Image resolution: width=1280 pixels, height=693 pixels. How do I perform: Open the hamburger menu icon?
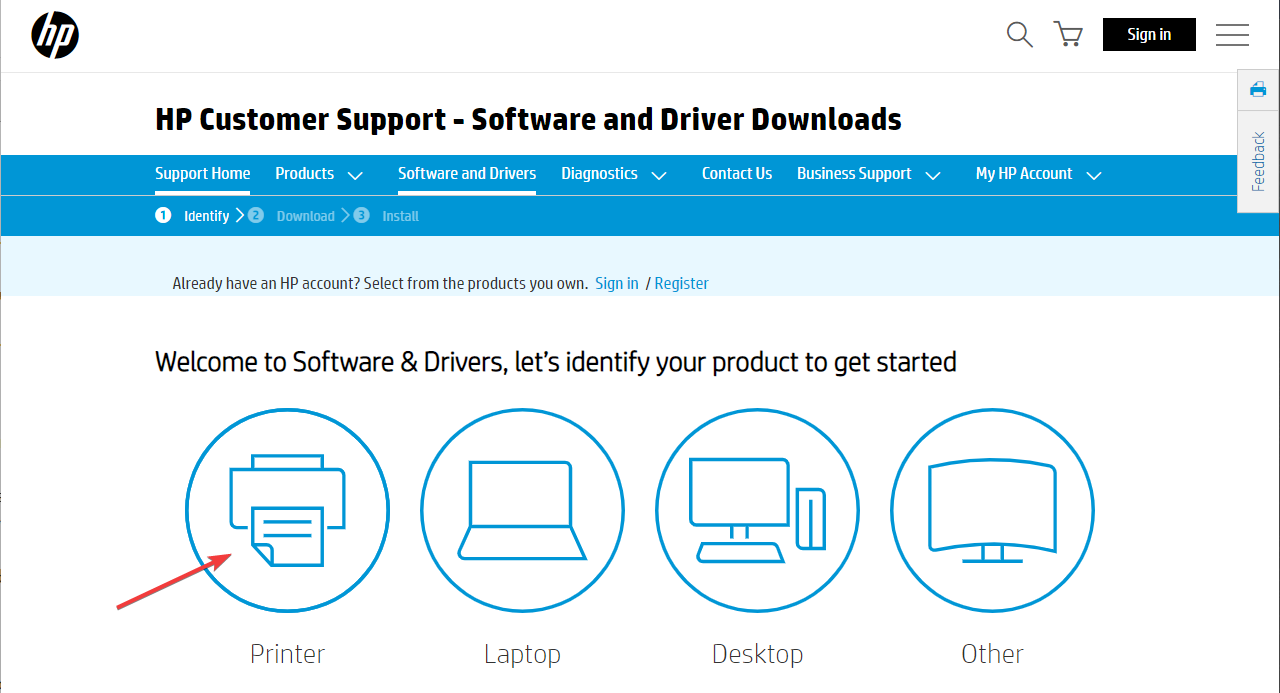click(x=1232, y=35)
